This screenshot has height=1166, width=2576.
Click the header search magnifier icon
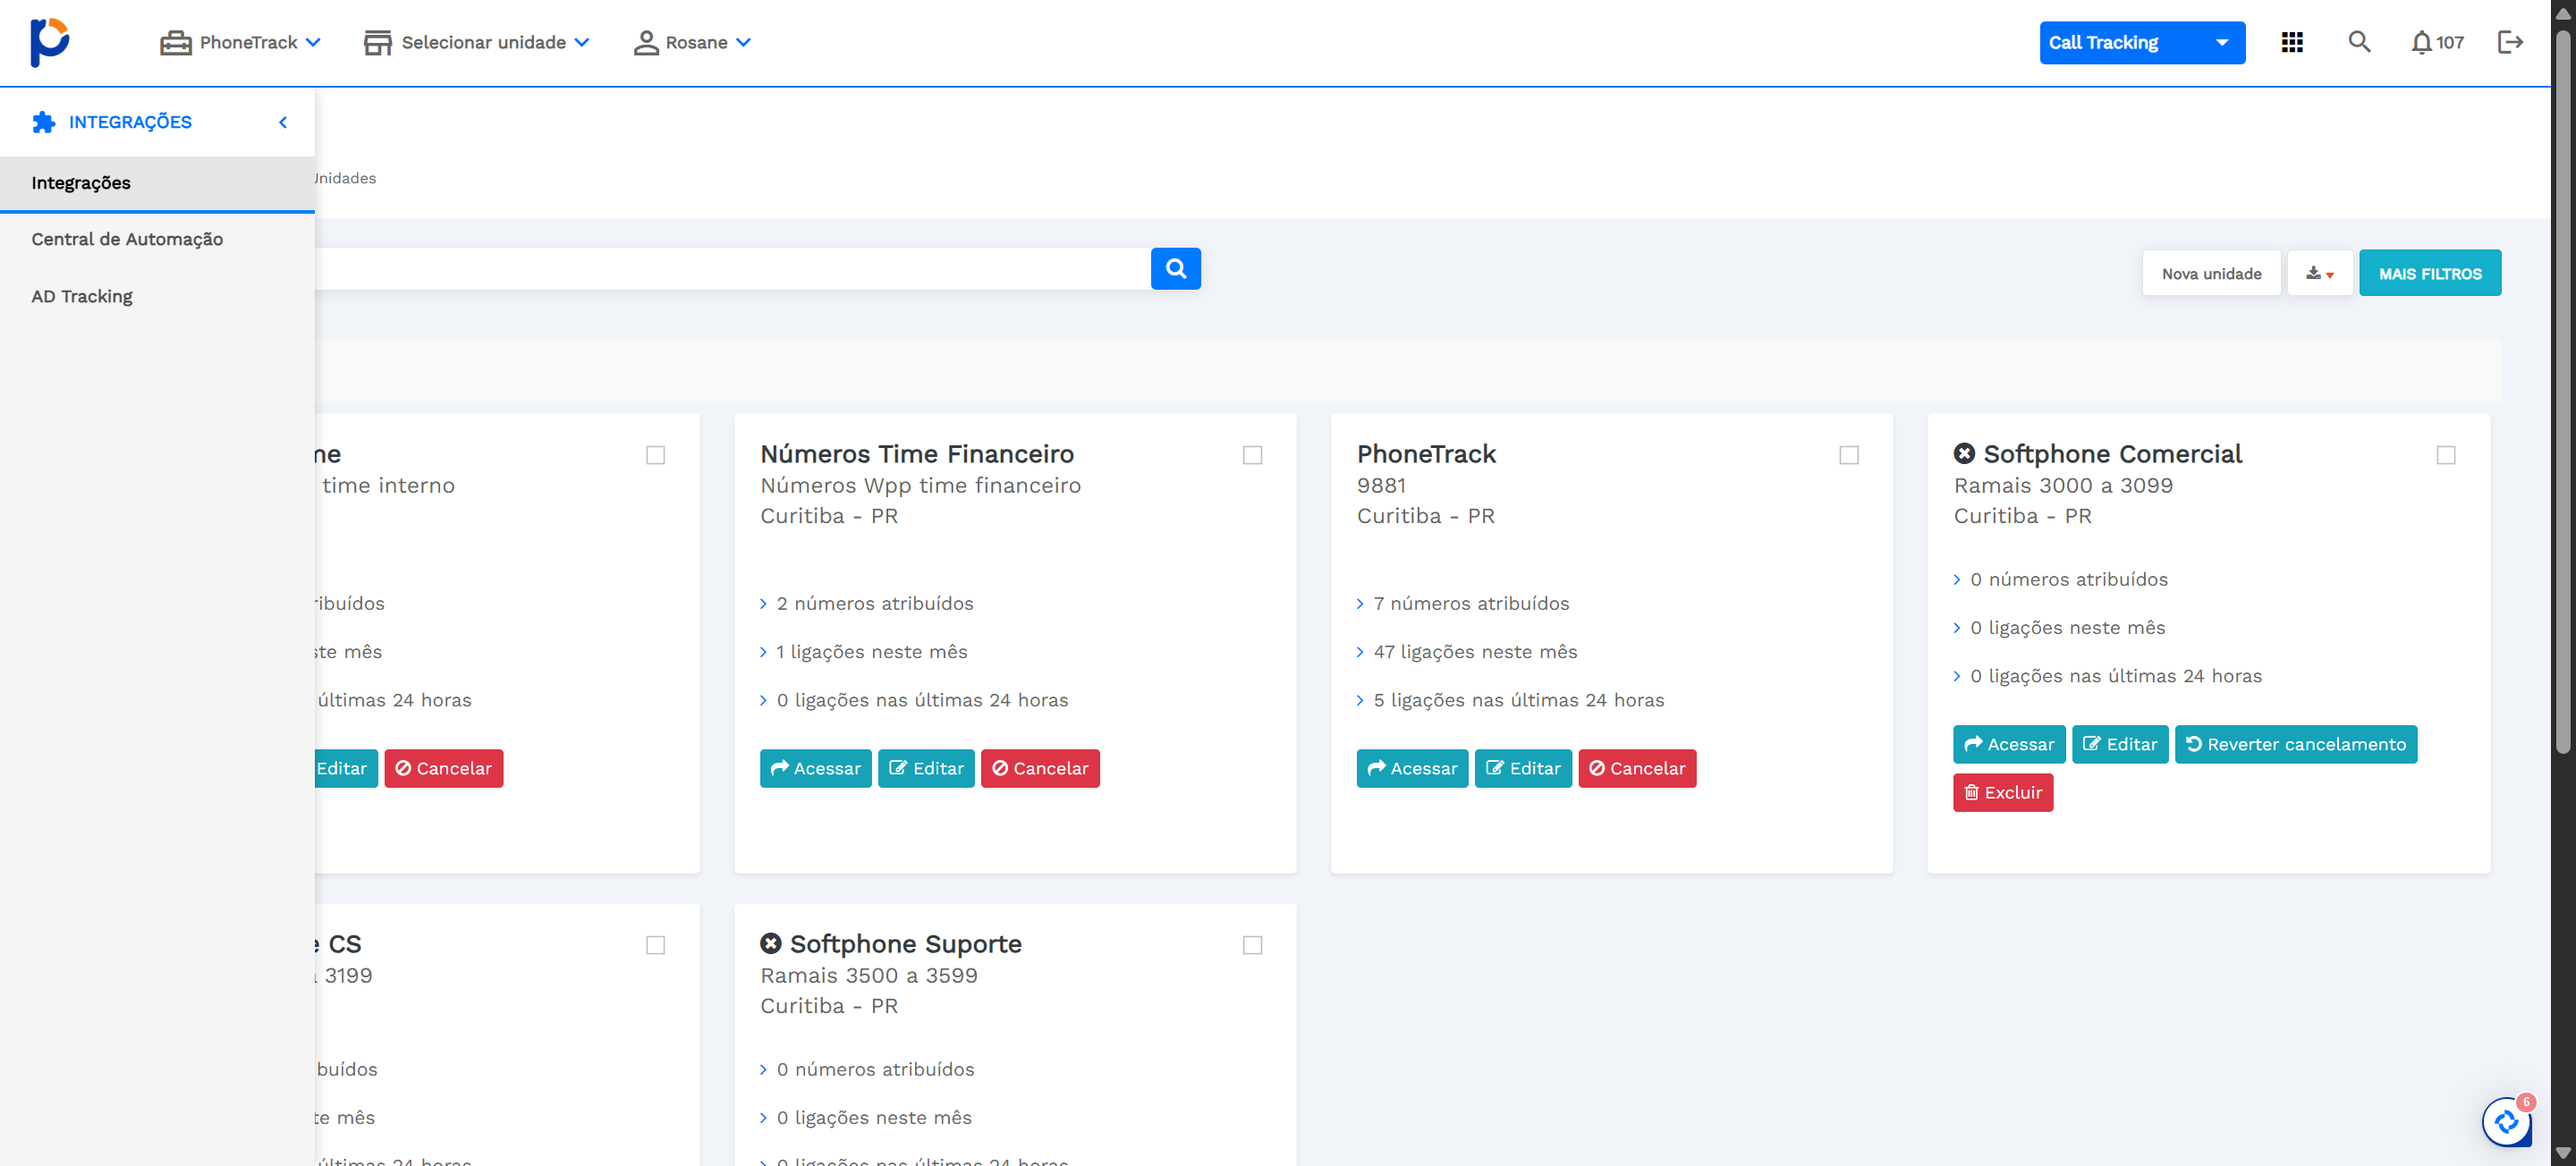(x=2359, y=42)
